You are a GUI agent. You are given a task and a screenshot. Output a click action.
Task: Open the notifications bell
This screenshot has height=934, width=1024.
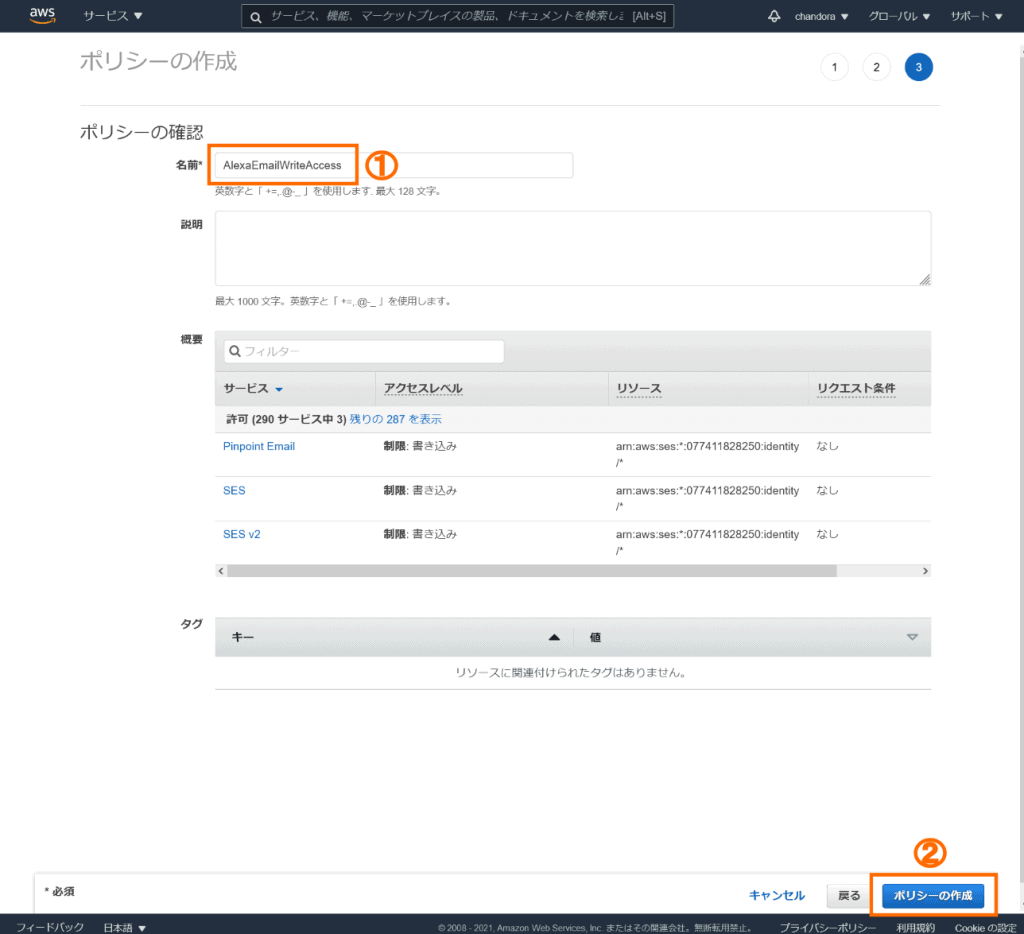[774, 16]
